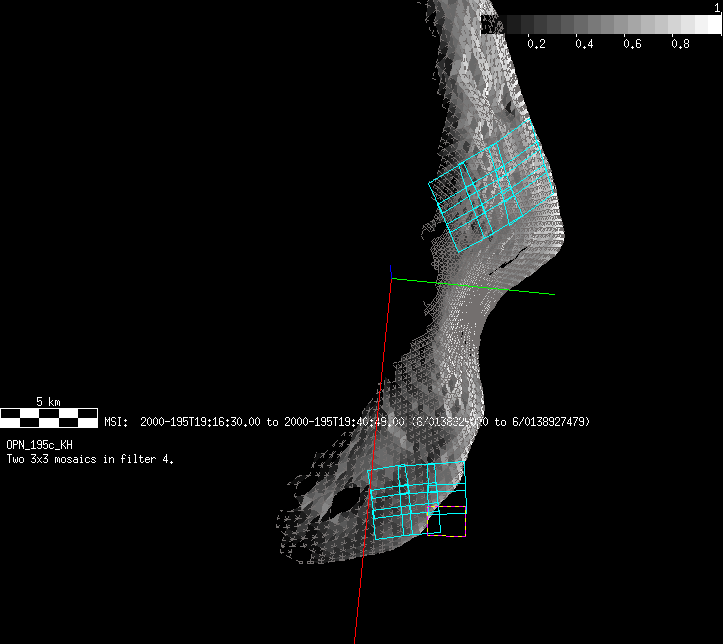Click the "Two 3x3 mosaics in filter 4." description
The image size is (723, 644).
pyautogui.click(x=90, y=459)
